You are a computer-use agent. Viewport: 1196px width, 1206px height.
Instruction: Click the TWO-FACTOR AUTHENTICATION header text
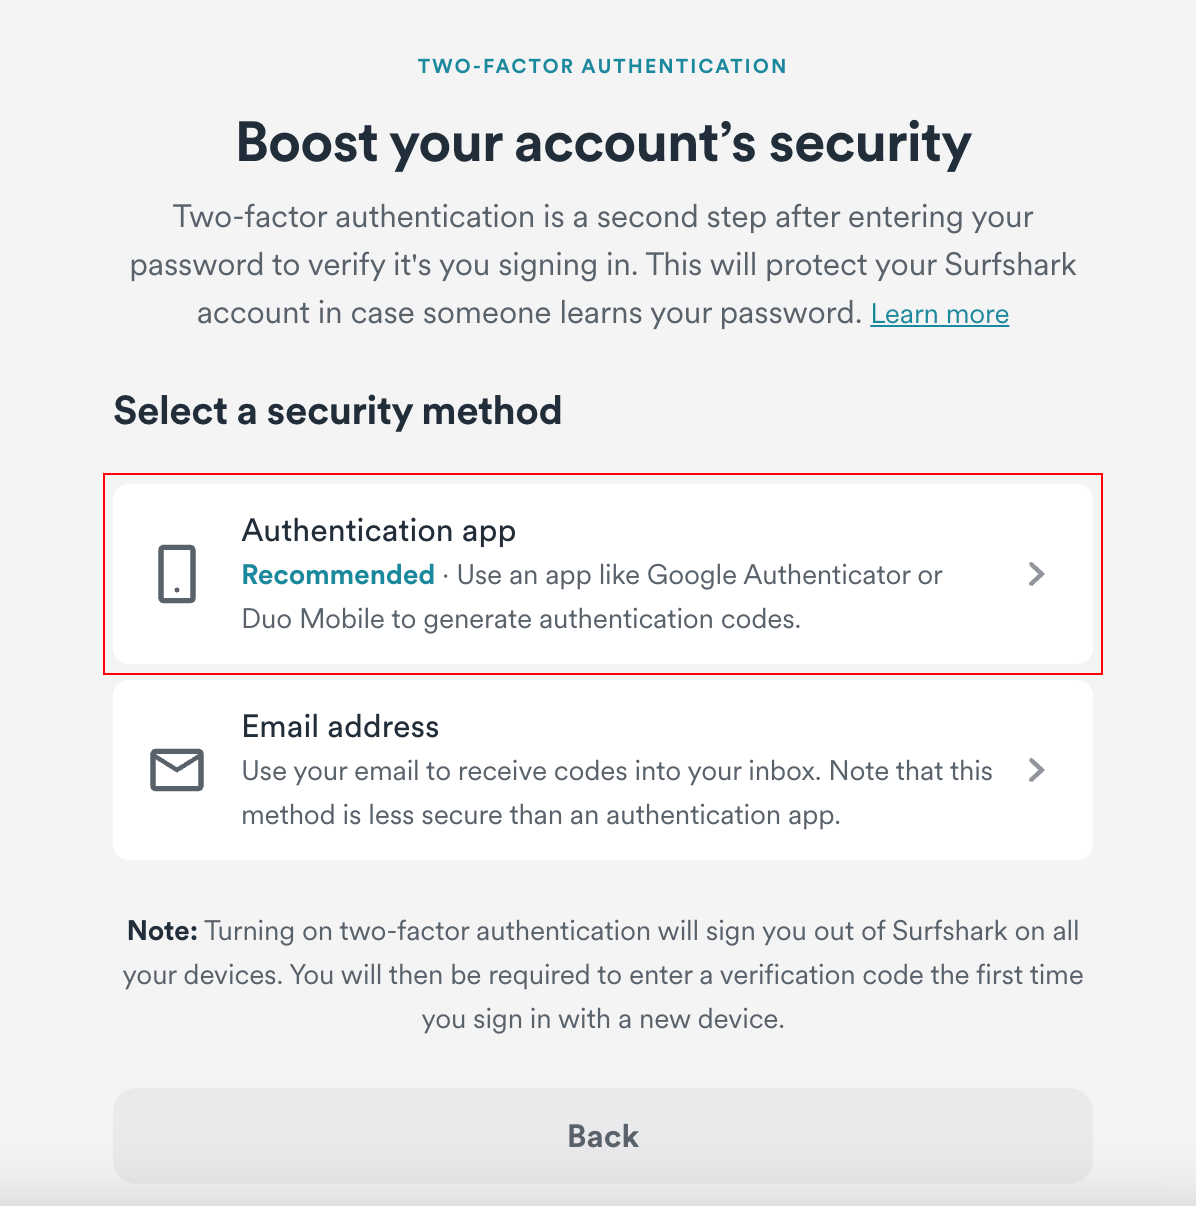coord(601,65)
